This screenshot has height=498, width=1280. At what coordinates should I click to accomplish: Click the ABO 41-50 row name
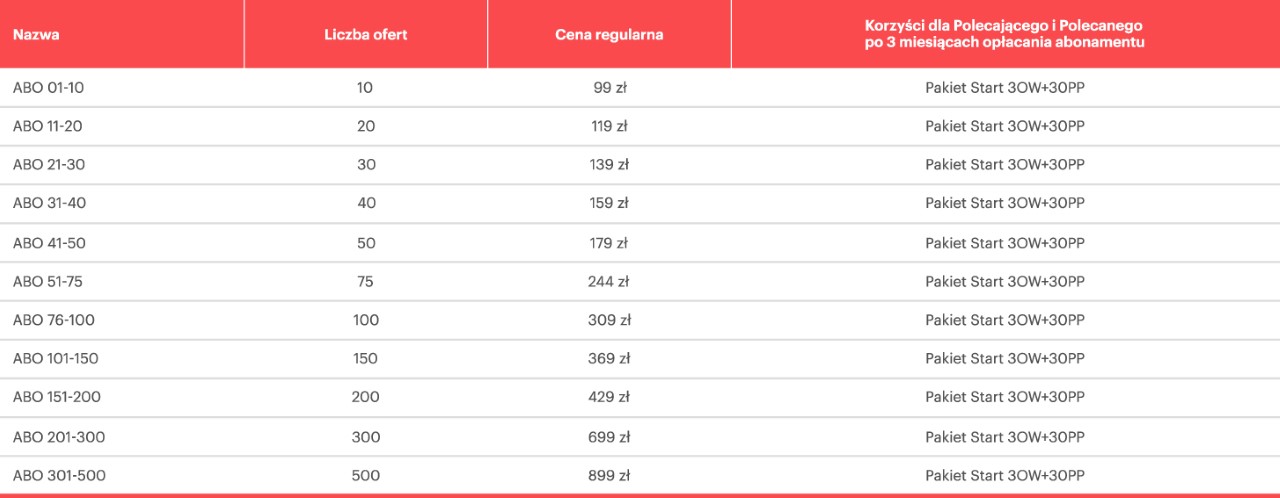point(50,243)
